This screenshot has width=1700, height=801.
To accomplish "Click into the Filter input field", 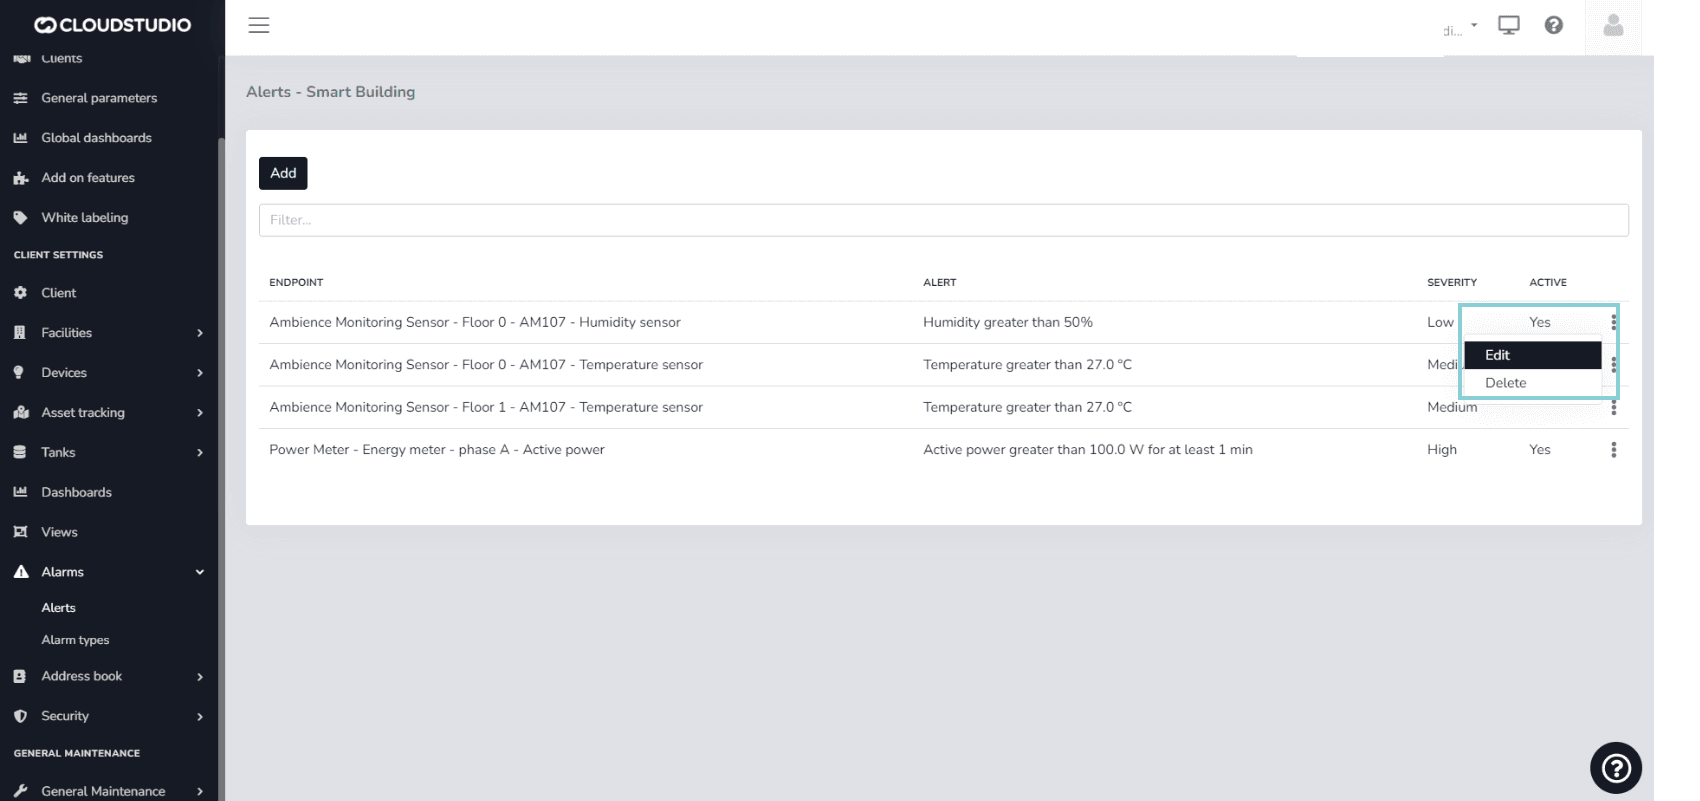I will pos(942,220).
